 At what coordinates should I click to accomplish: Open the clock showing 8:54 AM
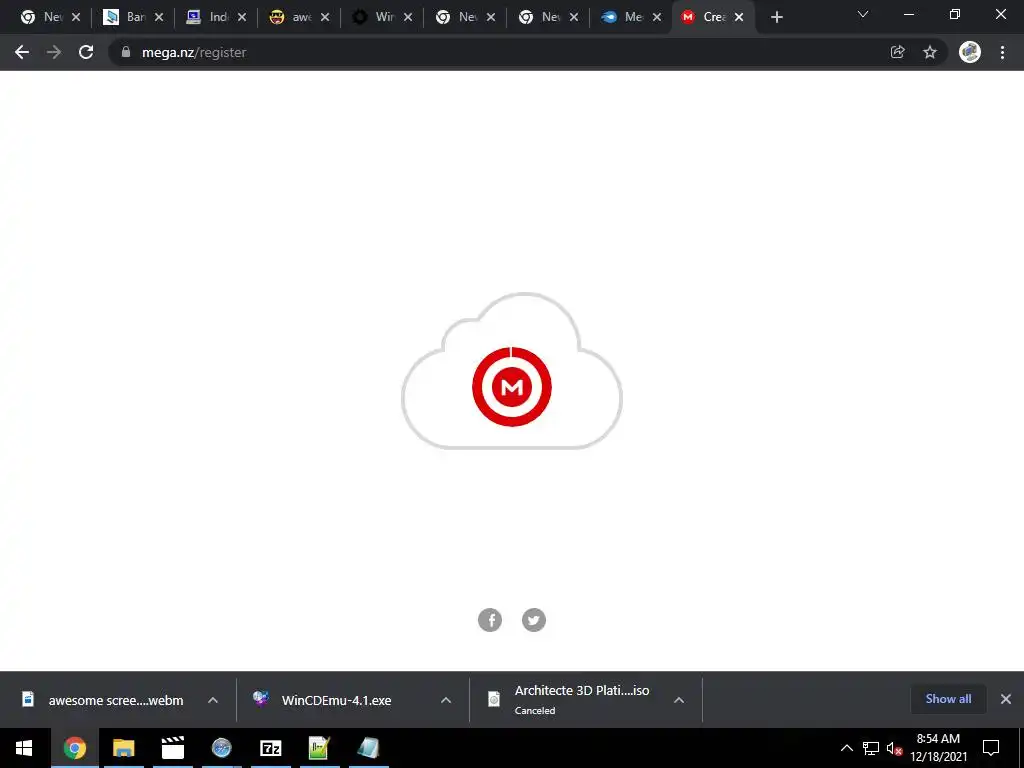click(x=938, y=748)
